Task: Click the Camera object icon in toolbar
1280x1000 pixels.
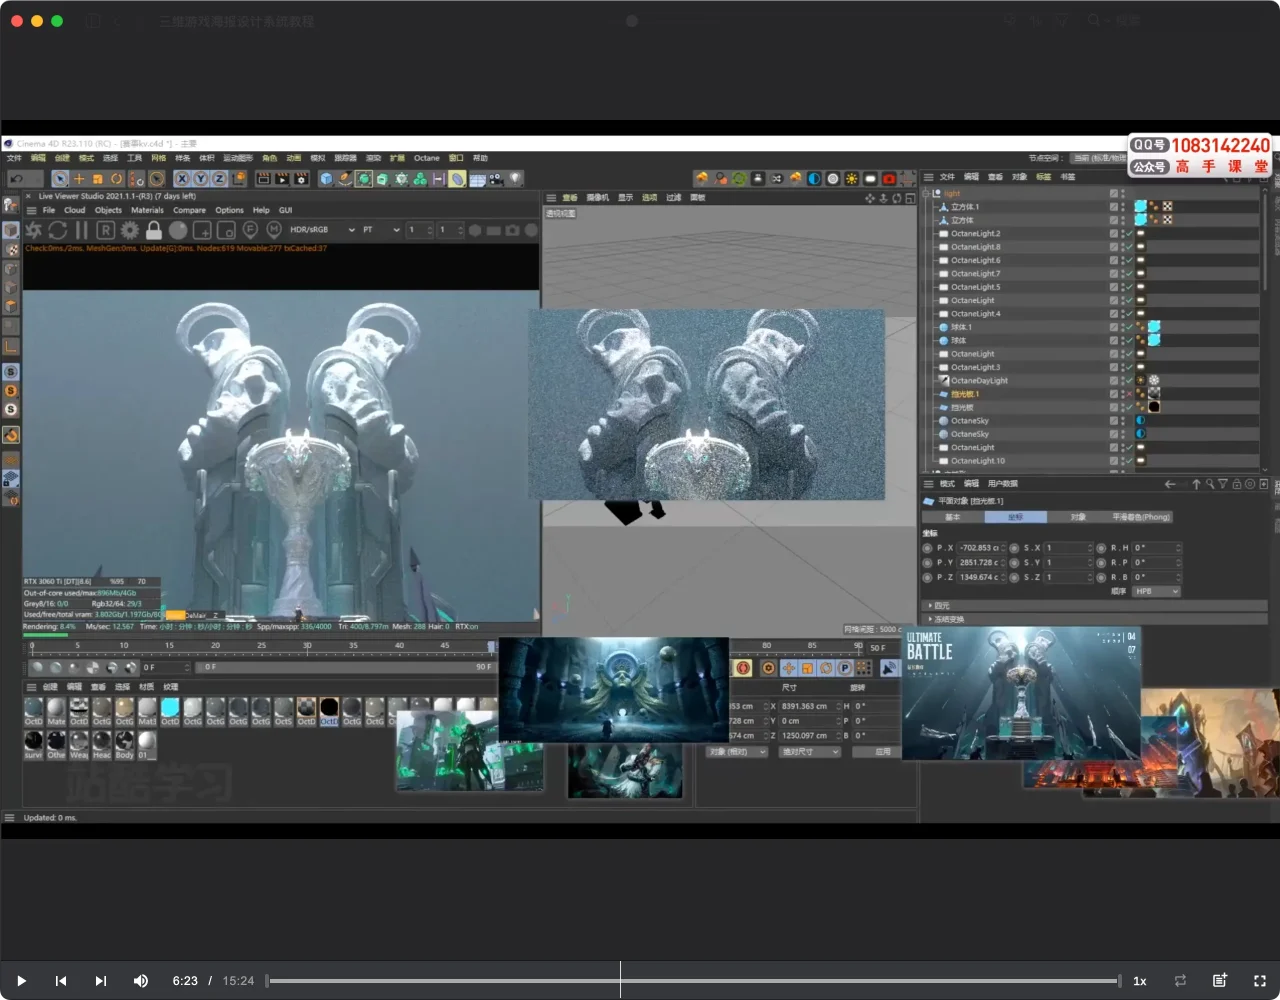Action: 496,179
